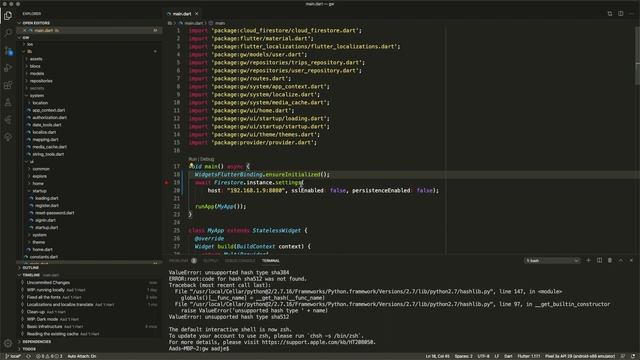Open the terminal shell selector dropdown

[x=551, y=260]
